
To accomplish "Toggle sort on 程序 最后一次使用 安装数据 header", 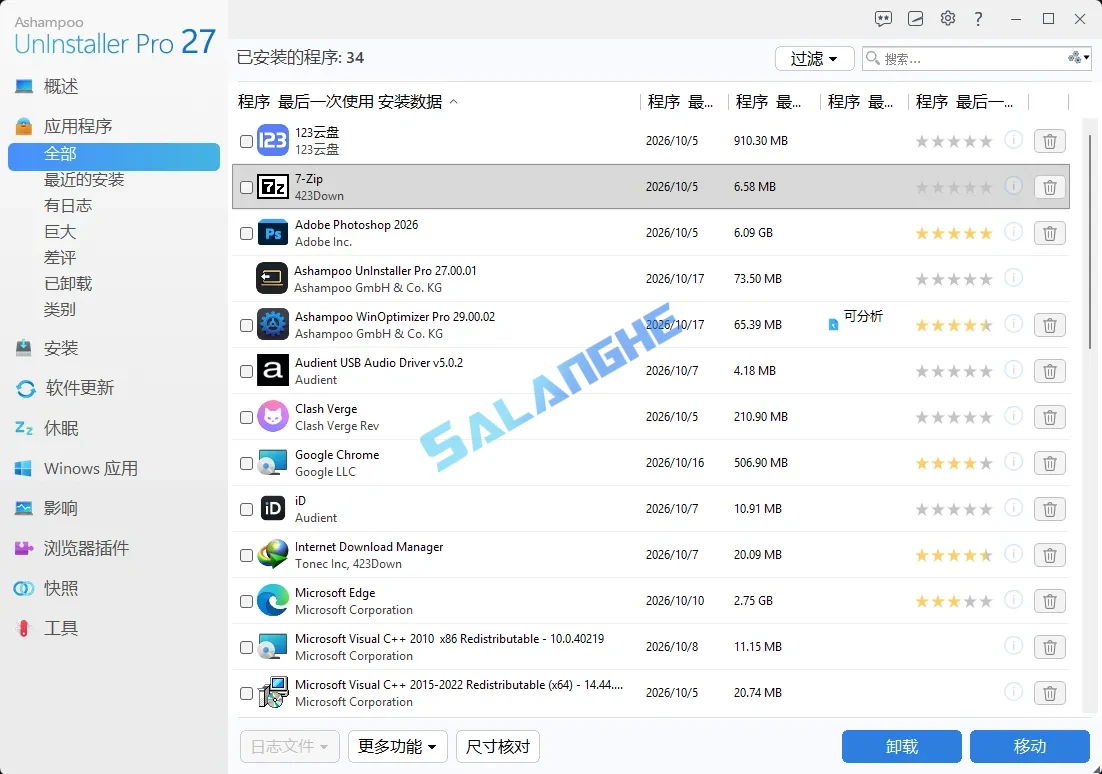I will pos(348,102).
